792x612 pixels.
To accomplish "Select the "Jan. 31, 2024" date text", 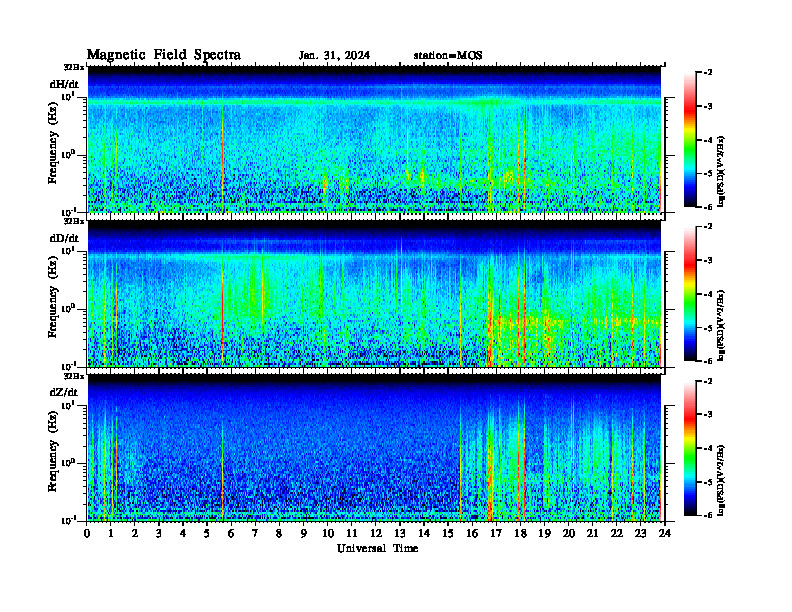I will point(334,56).
